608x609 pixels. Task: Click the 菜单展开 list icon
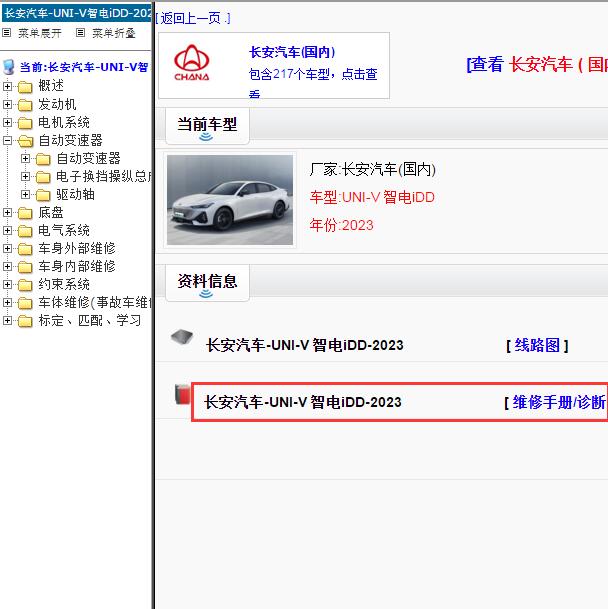[x=6, y=33]
